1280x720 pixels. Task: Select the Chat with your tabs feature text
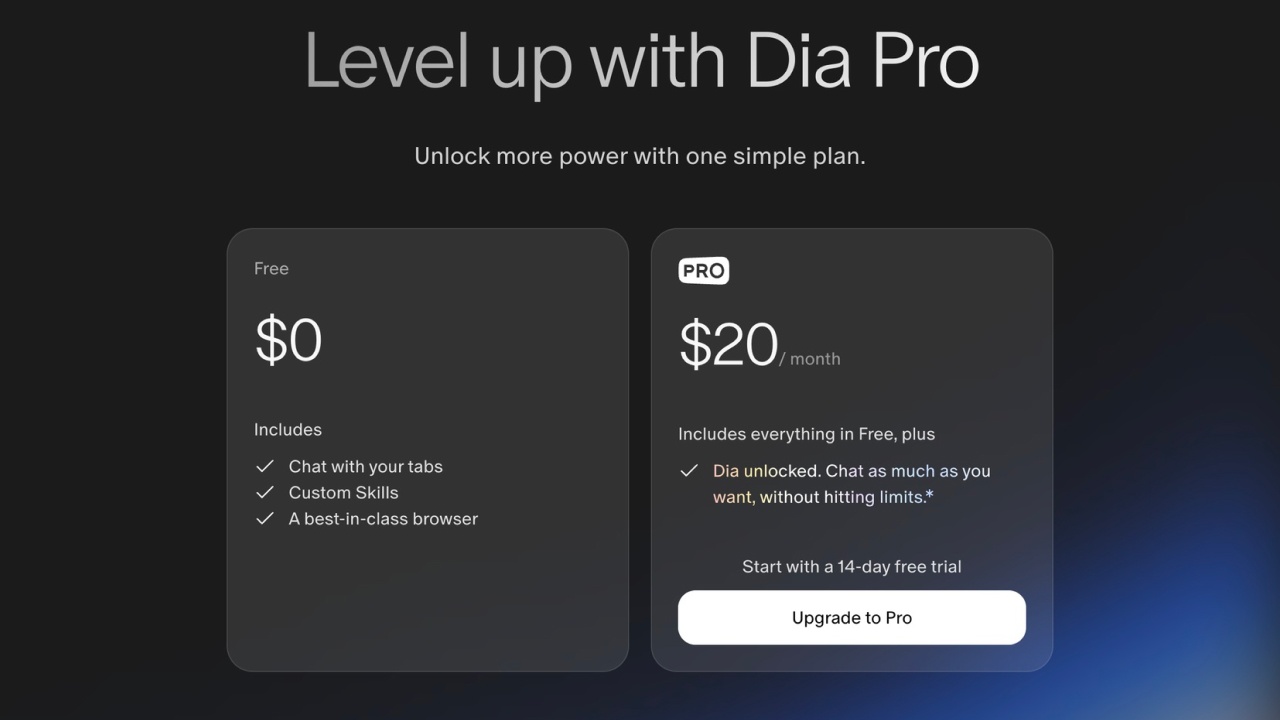[x=365, y=466]
